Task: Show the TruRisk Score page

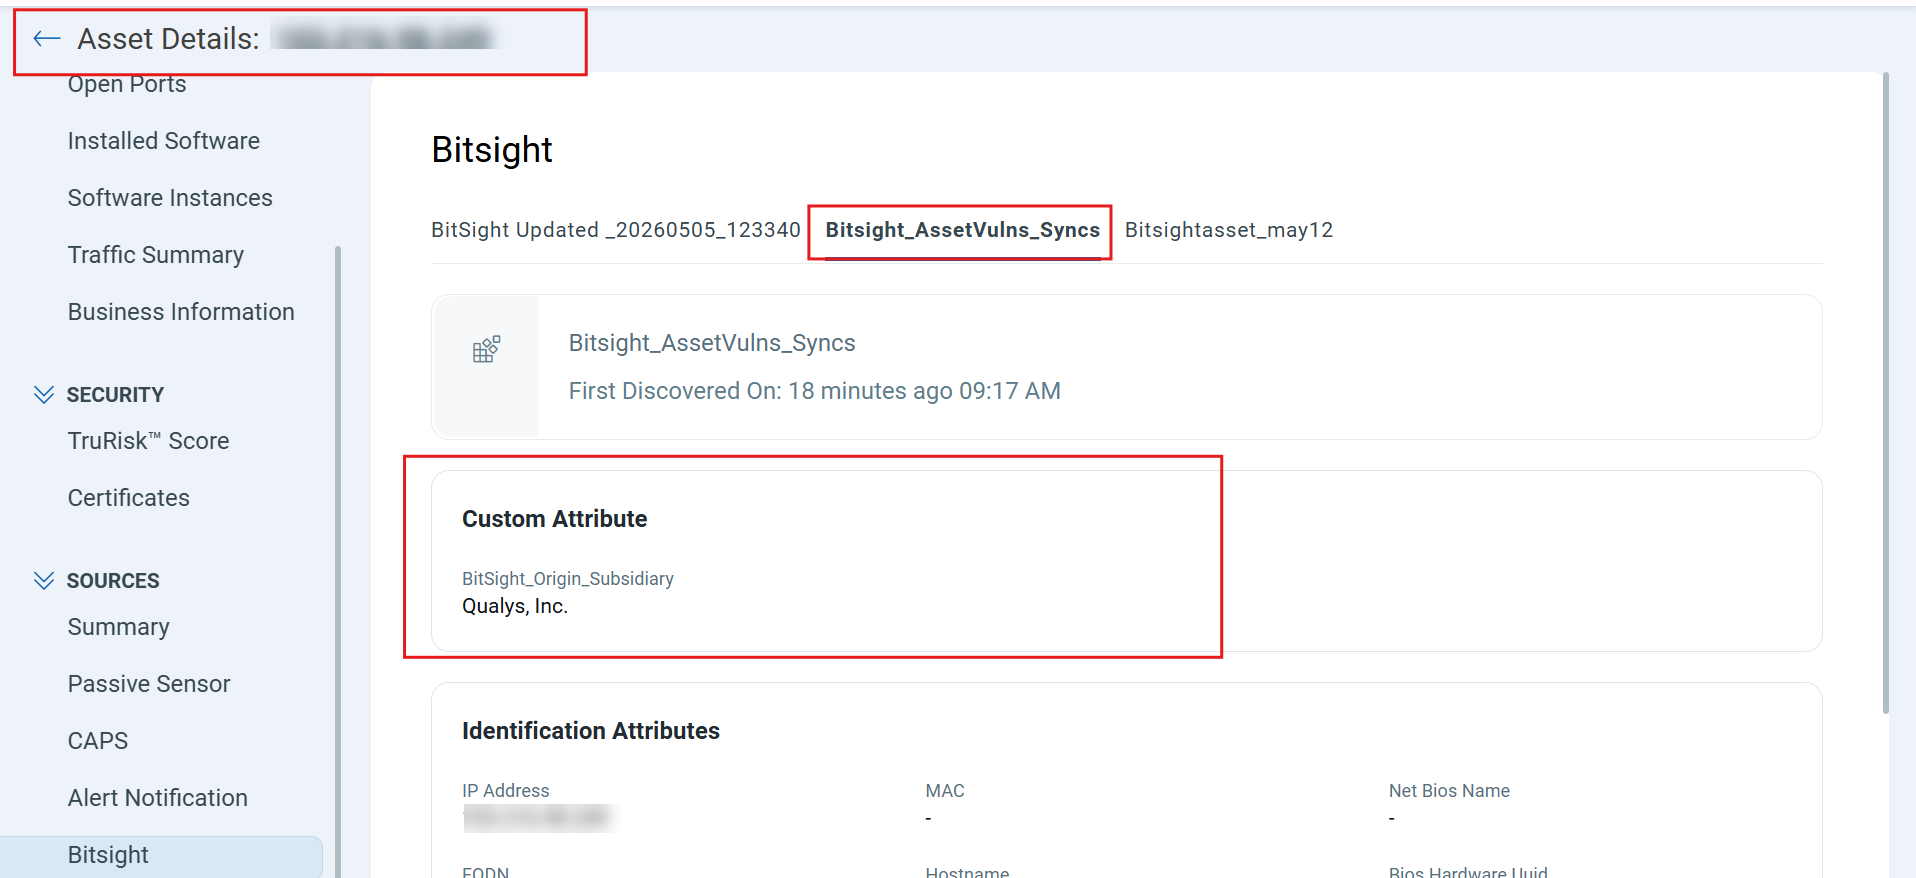Action: pyautogui.click(x=149, y=441)
